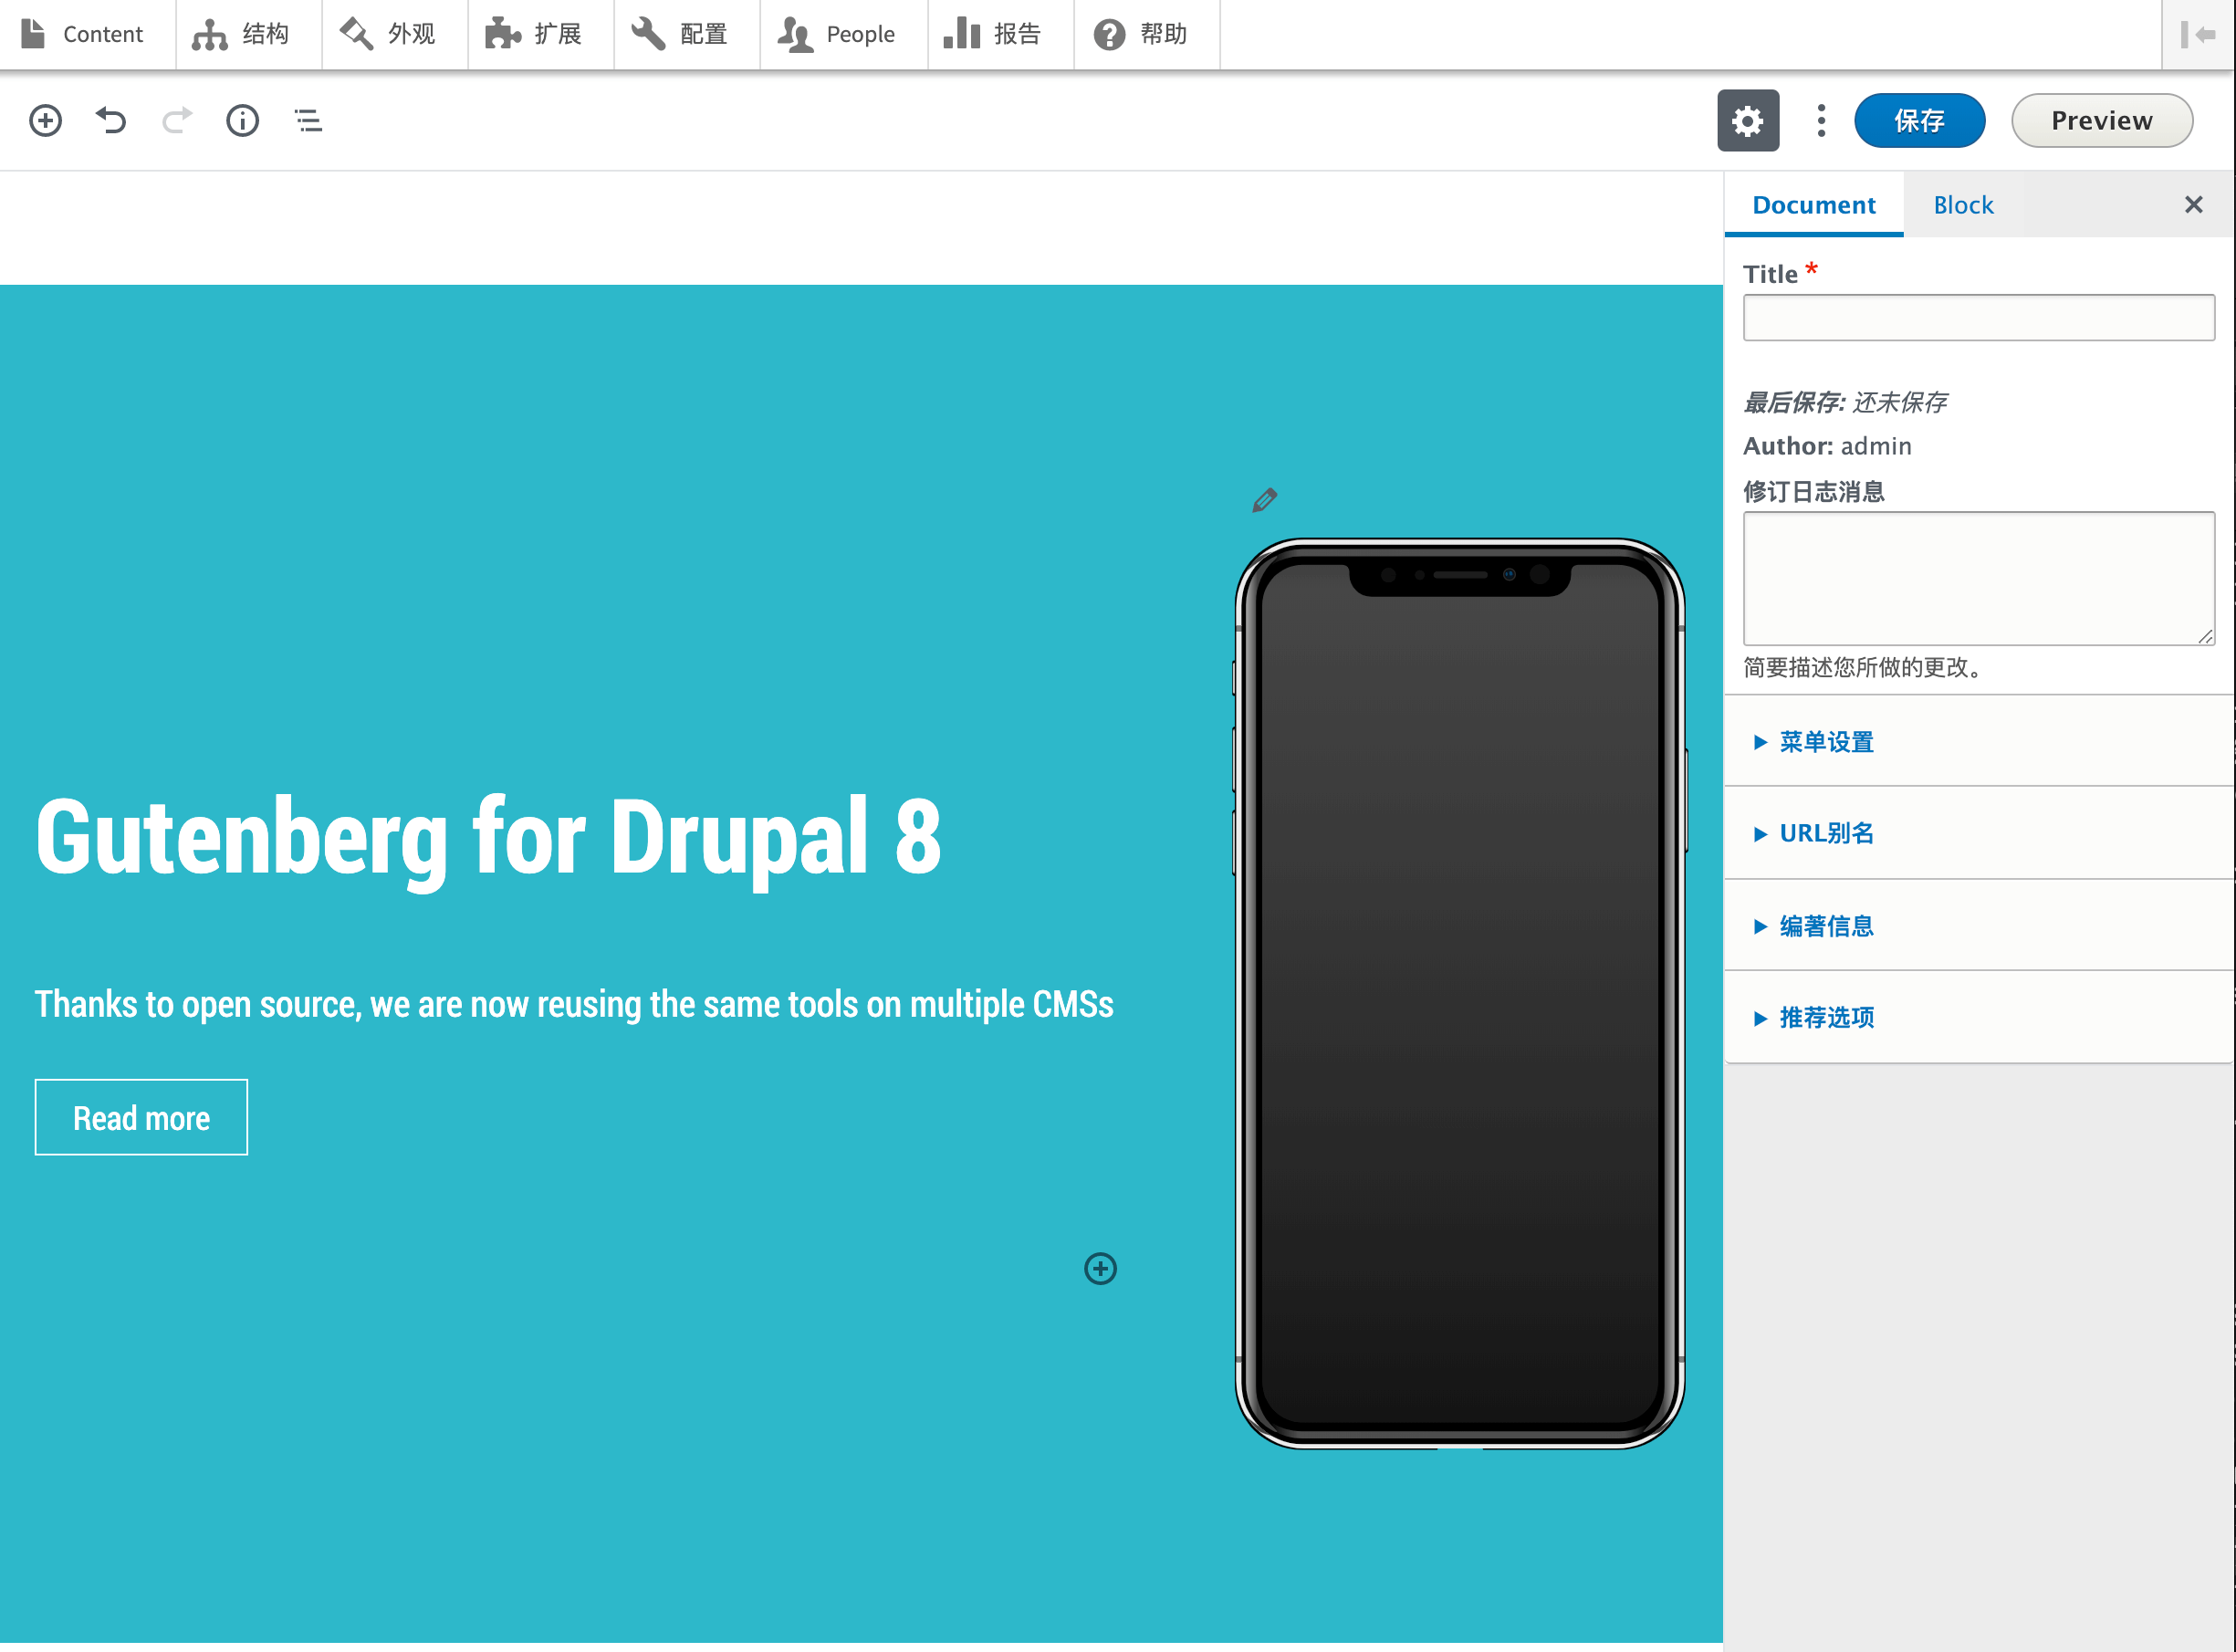2236x1652 pixels.
Task: Click the plus inserter icon in hero block
Action: click(1100, 1269)
